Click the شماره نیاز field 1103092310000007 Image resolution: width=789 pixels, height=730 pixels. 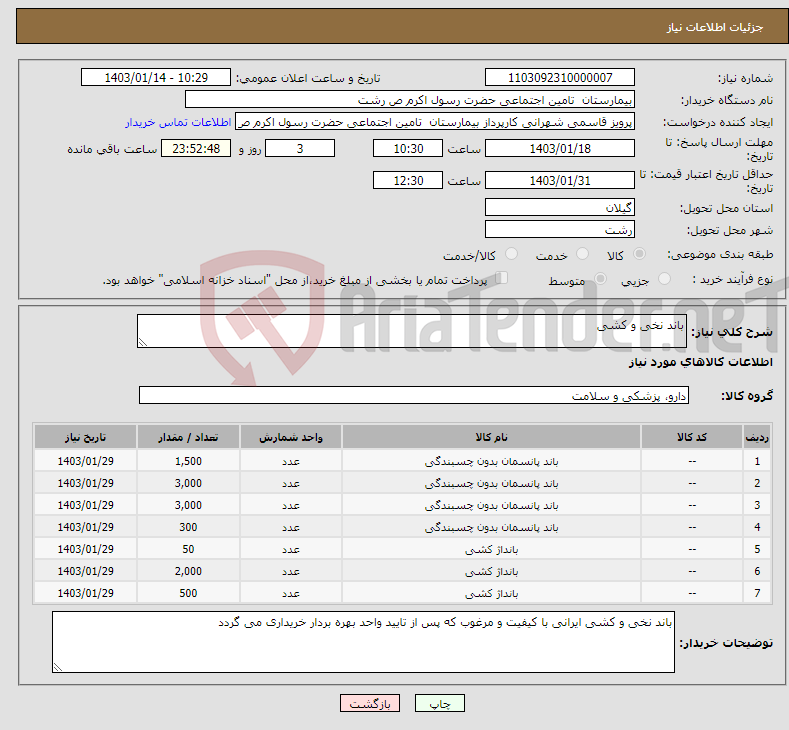pos(560,77)
